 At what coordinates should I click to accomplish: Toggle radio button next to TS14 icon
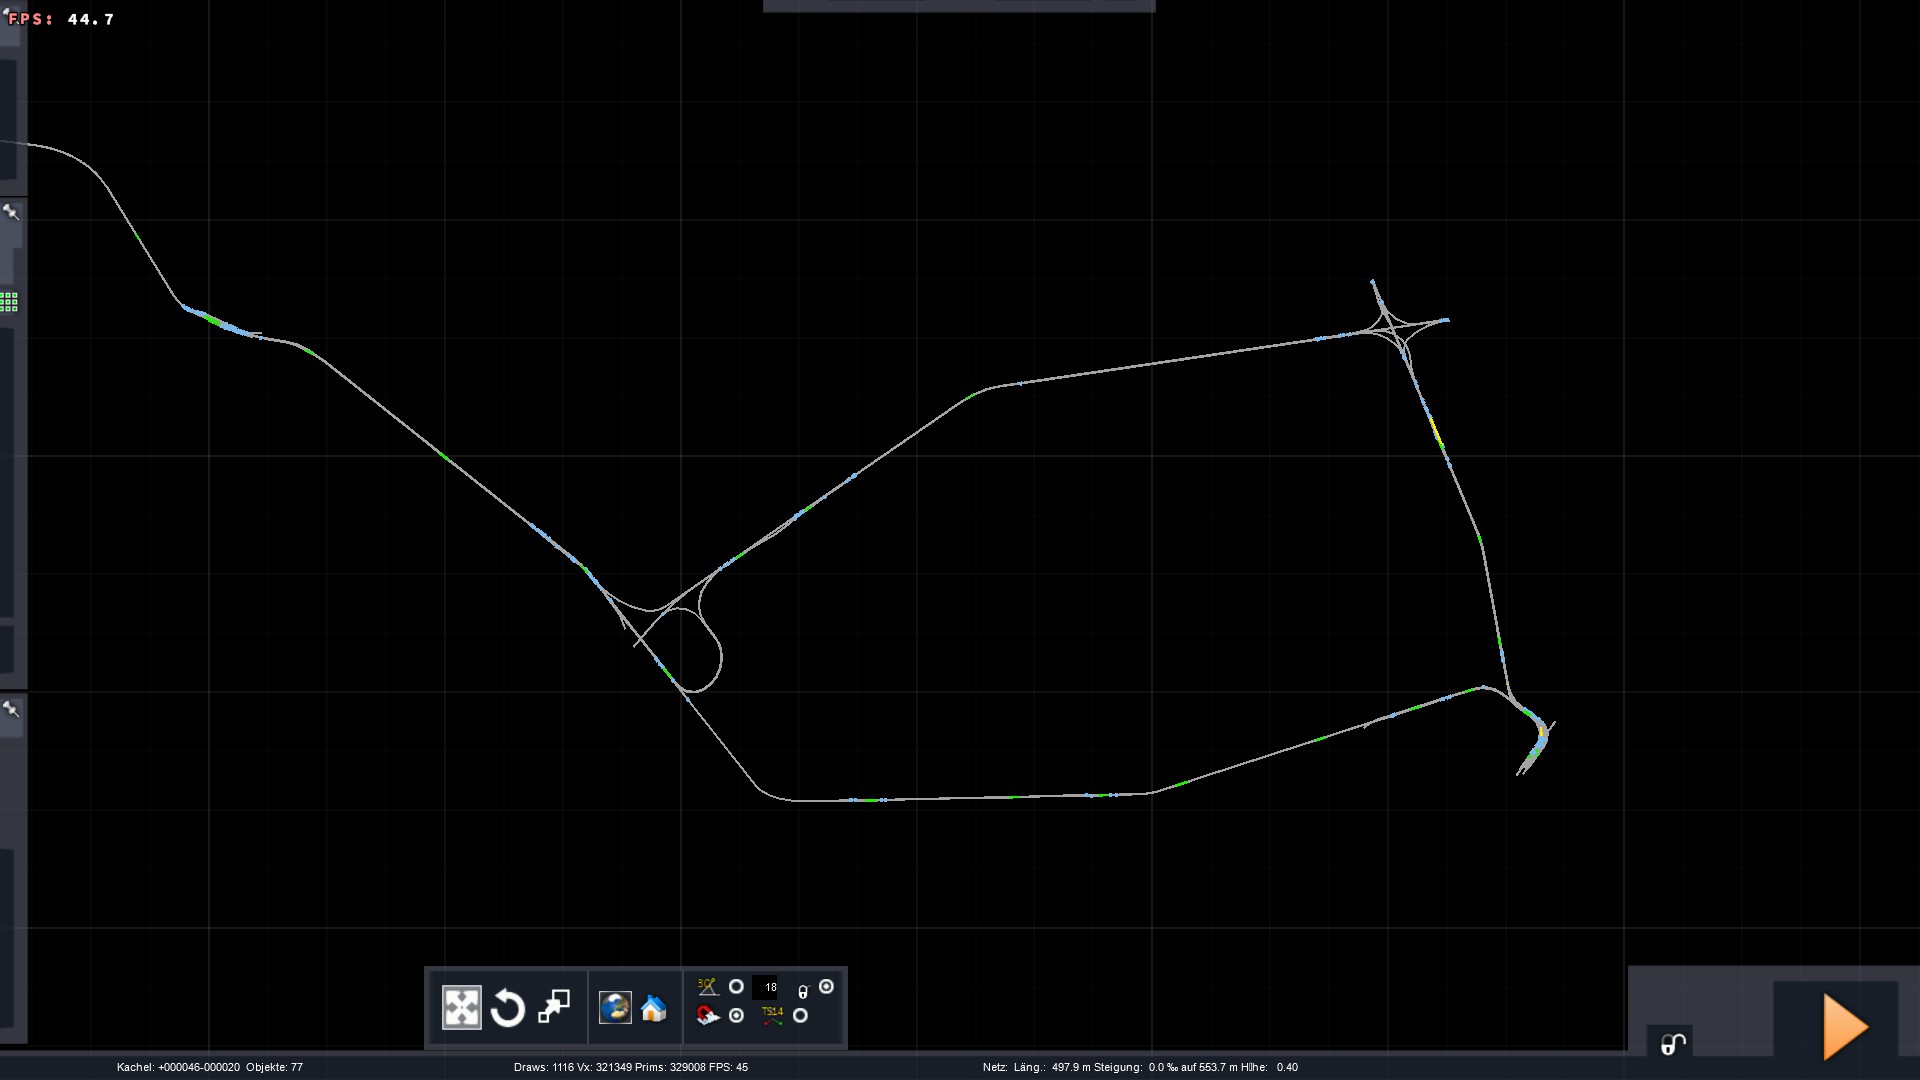(x=800, y=1016)
